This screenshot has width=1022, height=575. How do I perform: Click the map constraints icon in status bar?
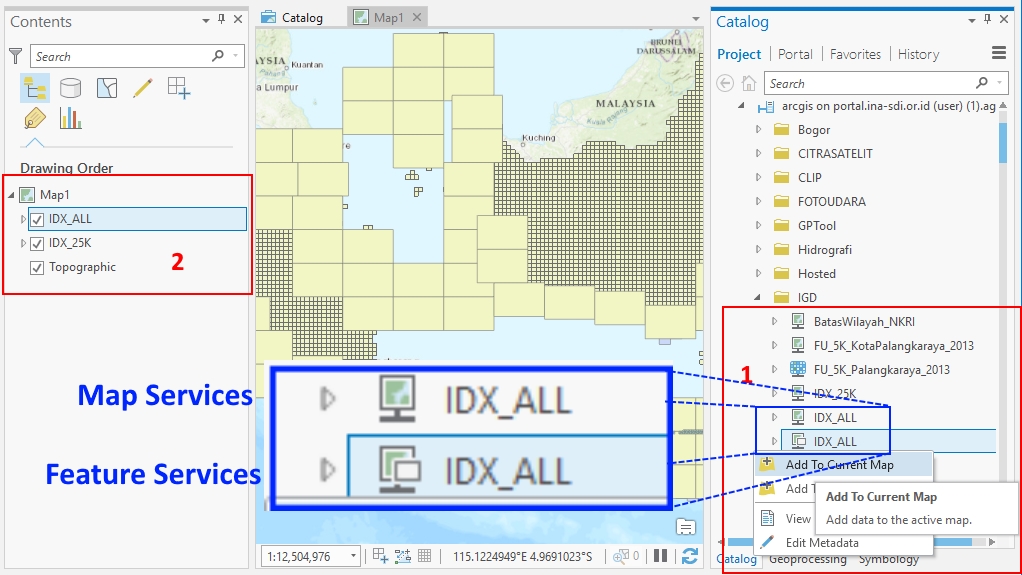(403, 556)
